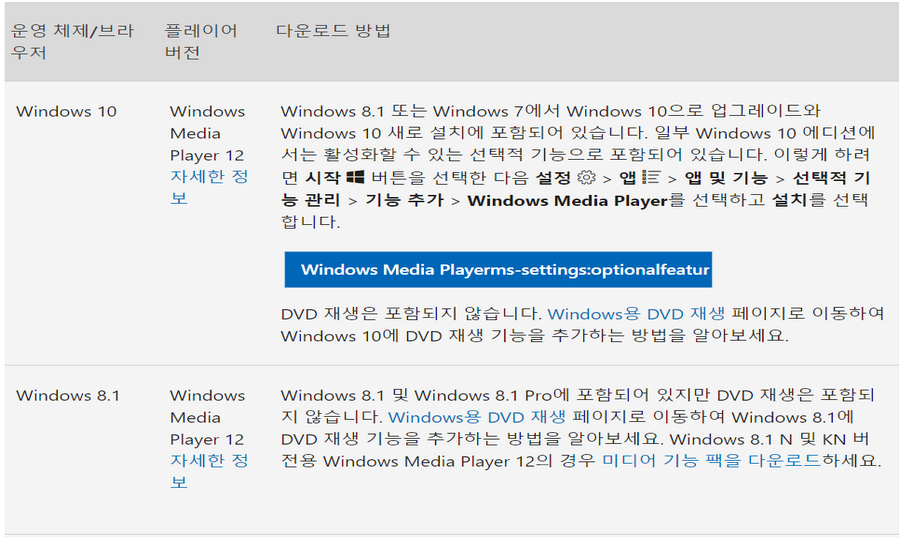900x537 pixels.
Task: Open Windows 8.1 row '자세한 정보' link
Action: click(209, 471)
